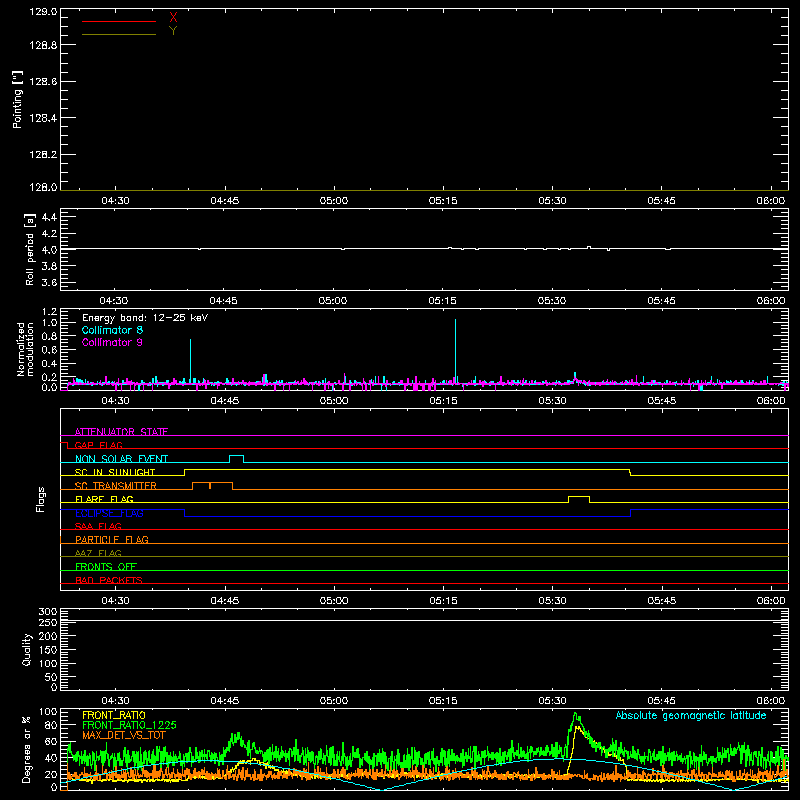Select 'Energy band: 12-25 keV' annotation
The image size is (800, 800).
145,318
